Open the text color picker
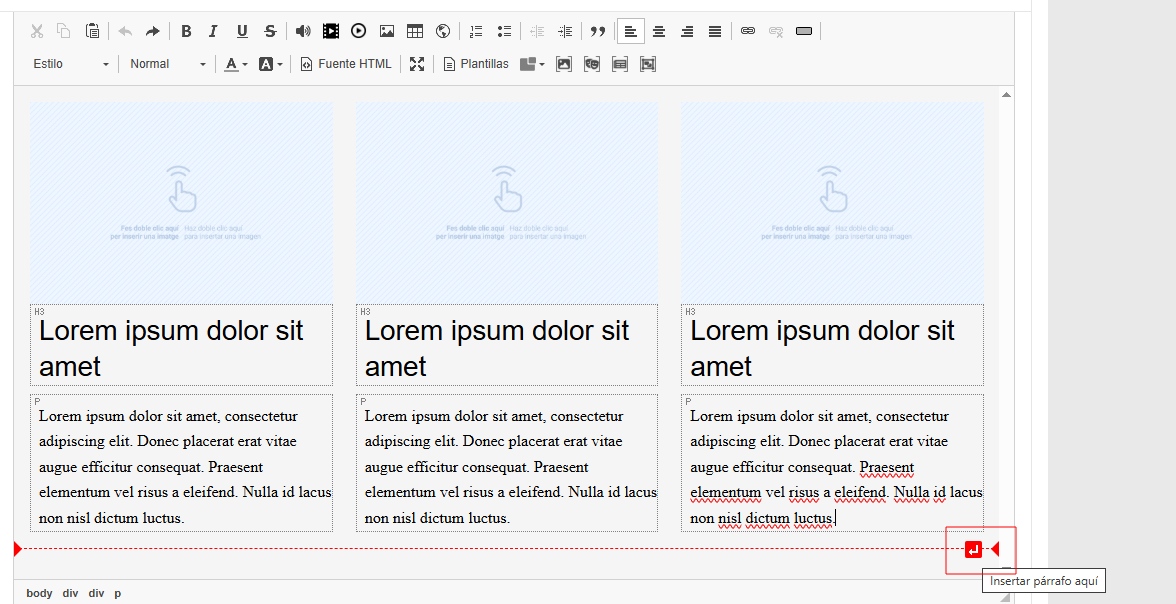 [236, 65]
